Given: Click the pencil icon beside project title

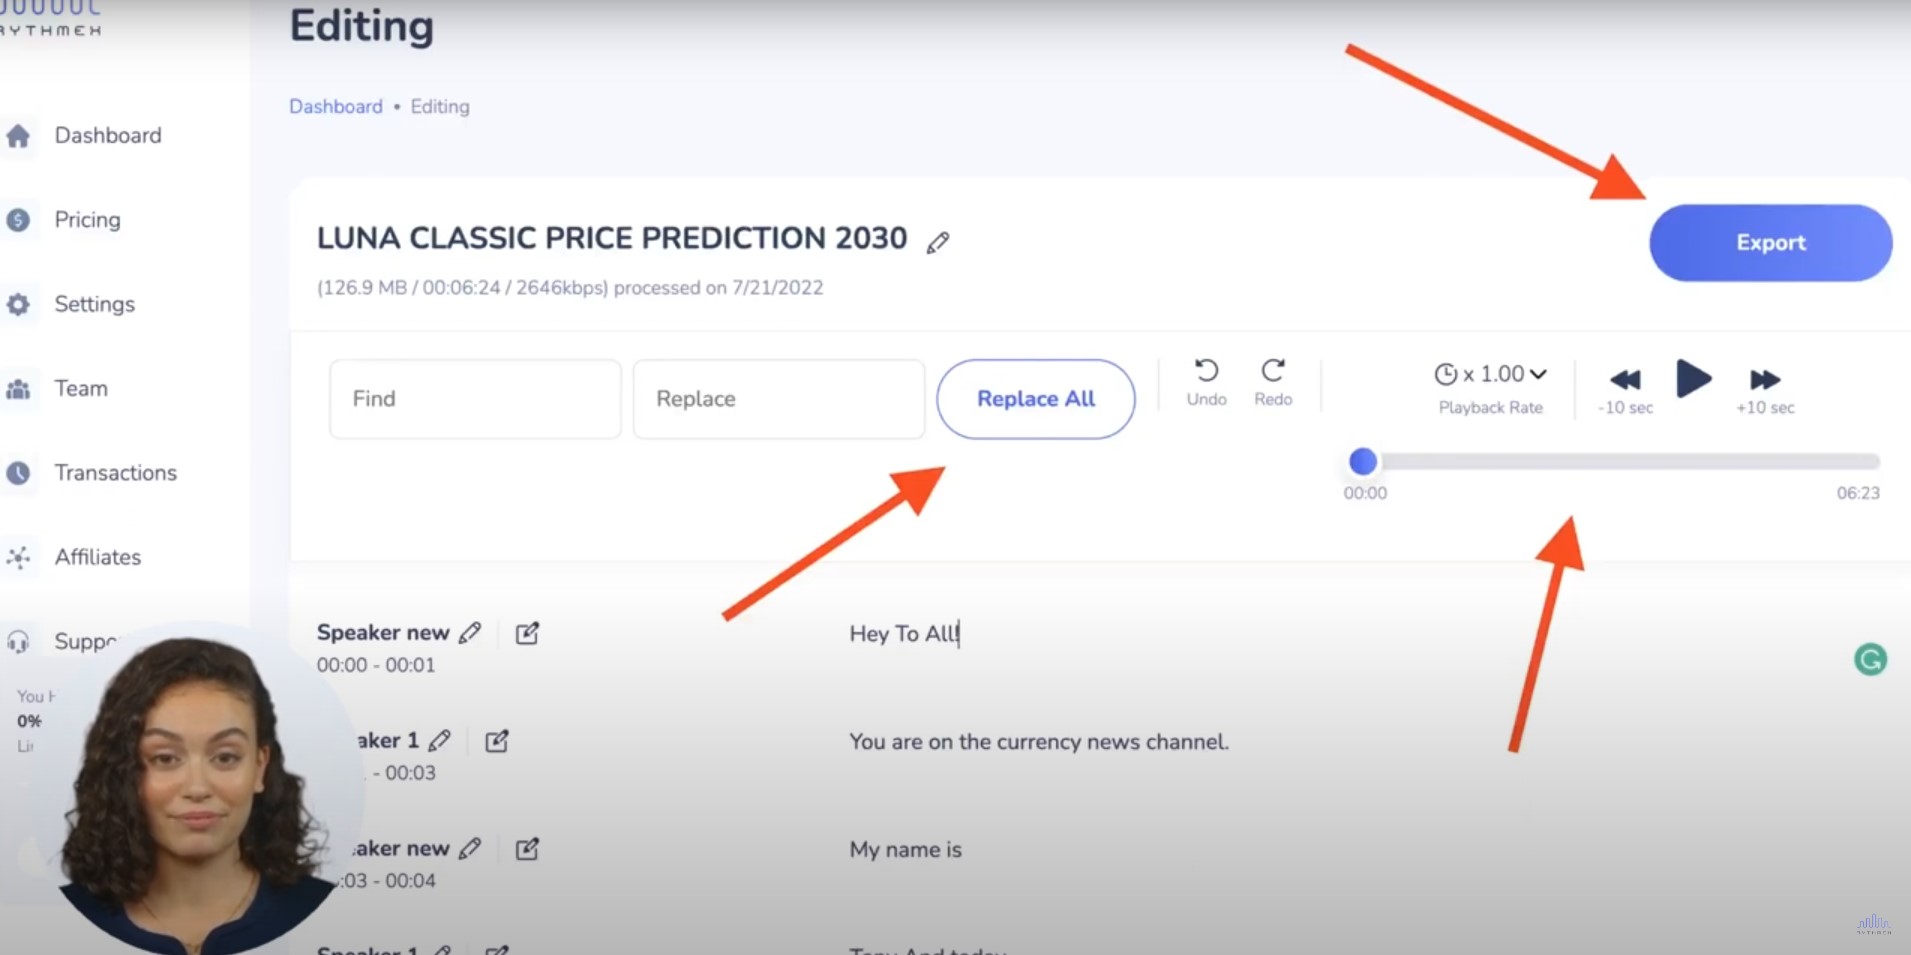Looking at the screenshot, I should [937, 242].
